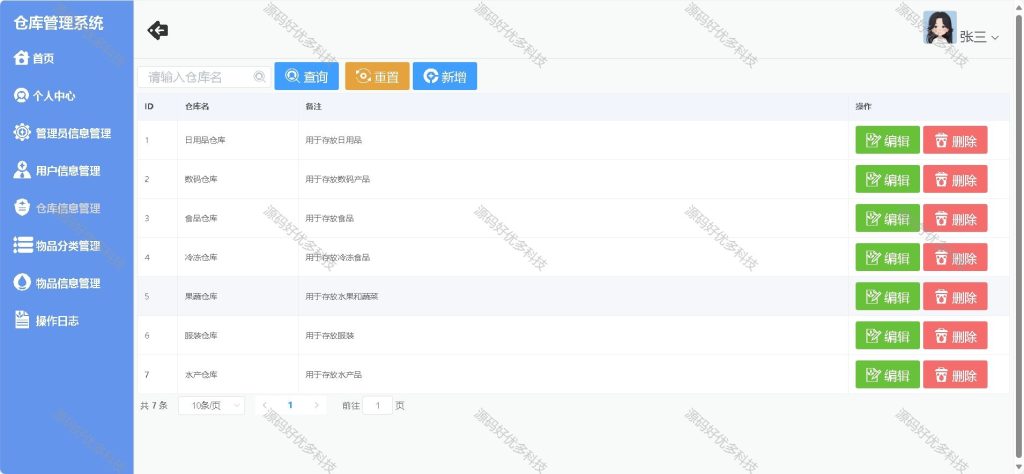
Task: Open the 10条/页 page size dropdown
Action: click(x=212, y=405)
